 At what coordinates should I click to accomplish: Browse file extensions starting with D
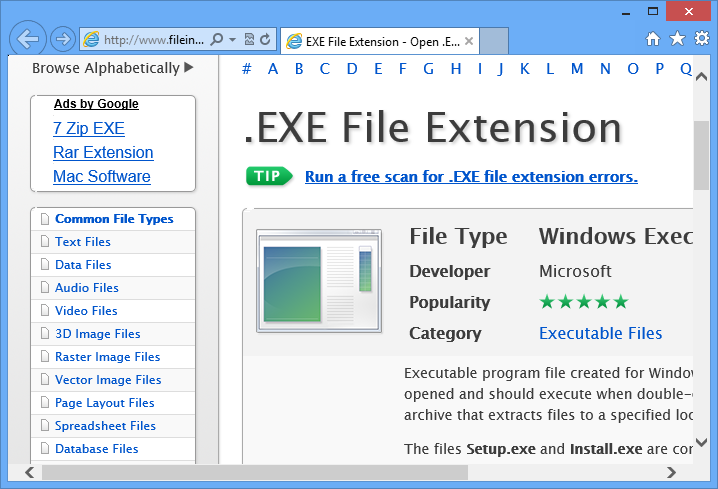[352, 69]
